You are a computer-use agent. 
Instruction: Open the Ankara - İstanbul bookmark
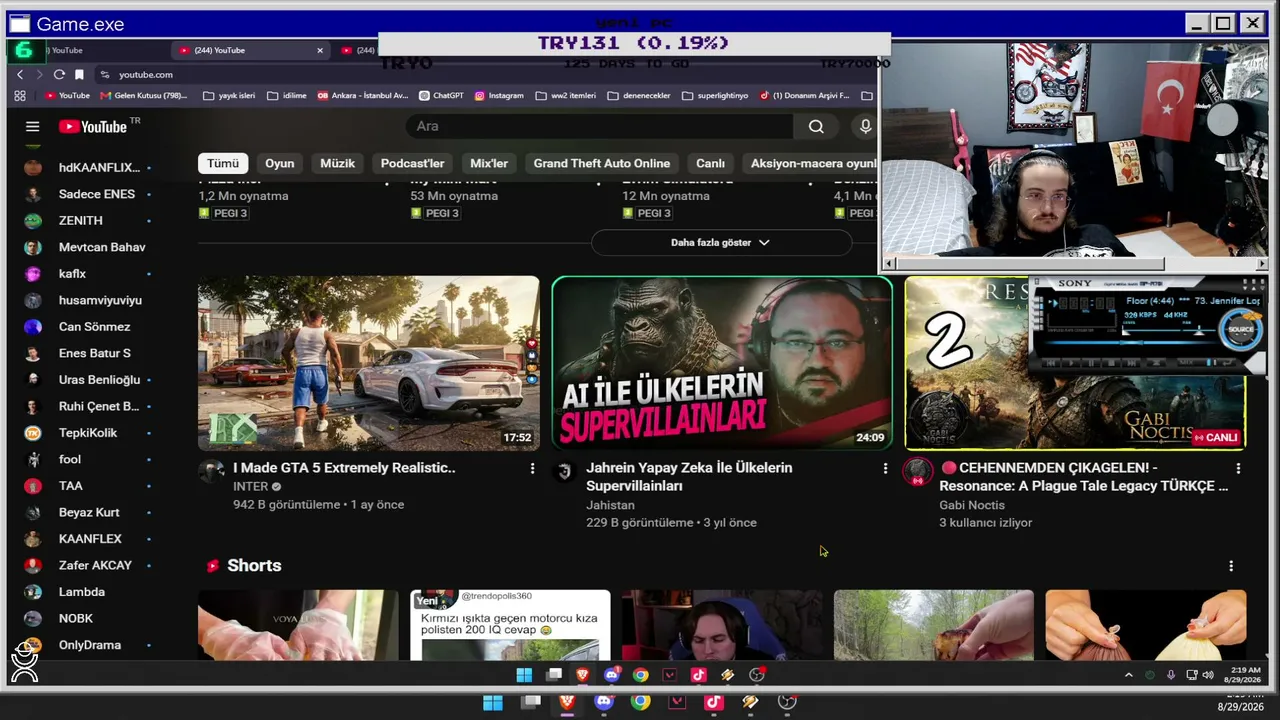[x=363, y=96]
